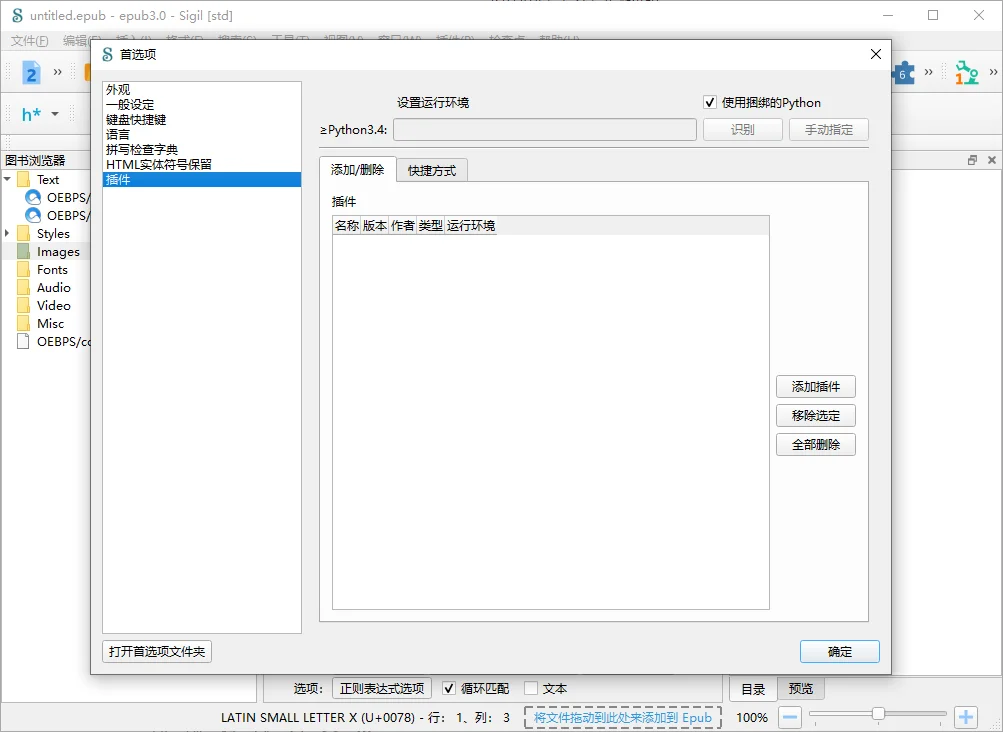Select HTML实体符号保留 in the preferences list

(x=201, y=164)
